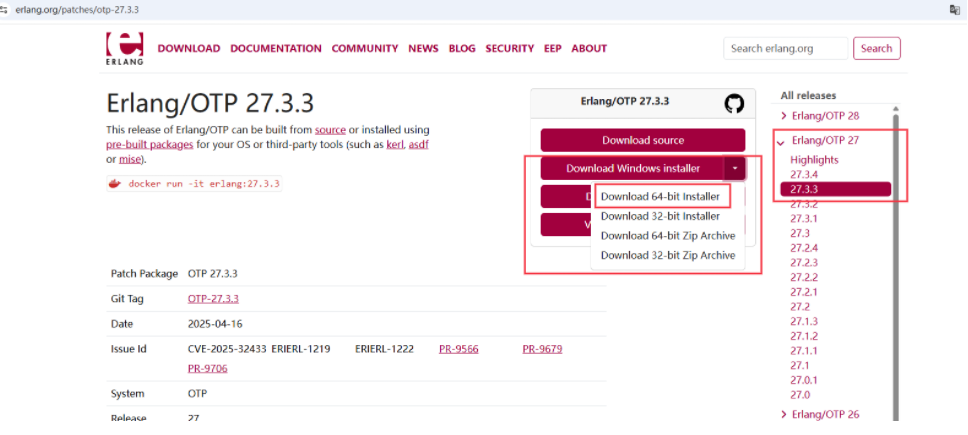Click the CVE-2025-32433 issue id
The height and width of the screenshot is (435, 968).
pyautogui.click(x=227, y=349)
